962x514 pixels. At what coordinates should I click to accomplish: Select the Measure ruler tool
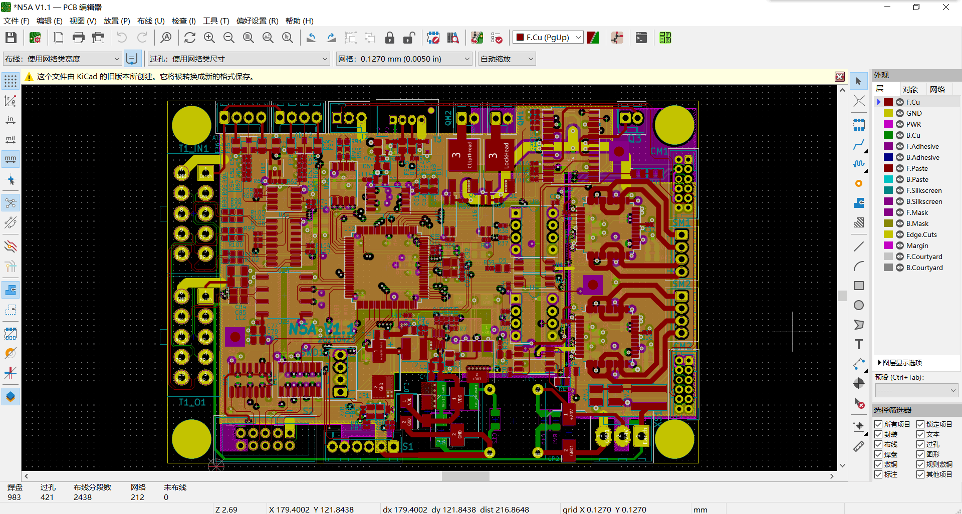[859, 446]
